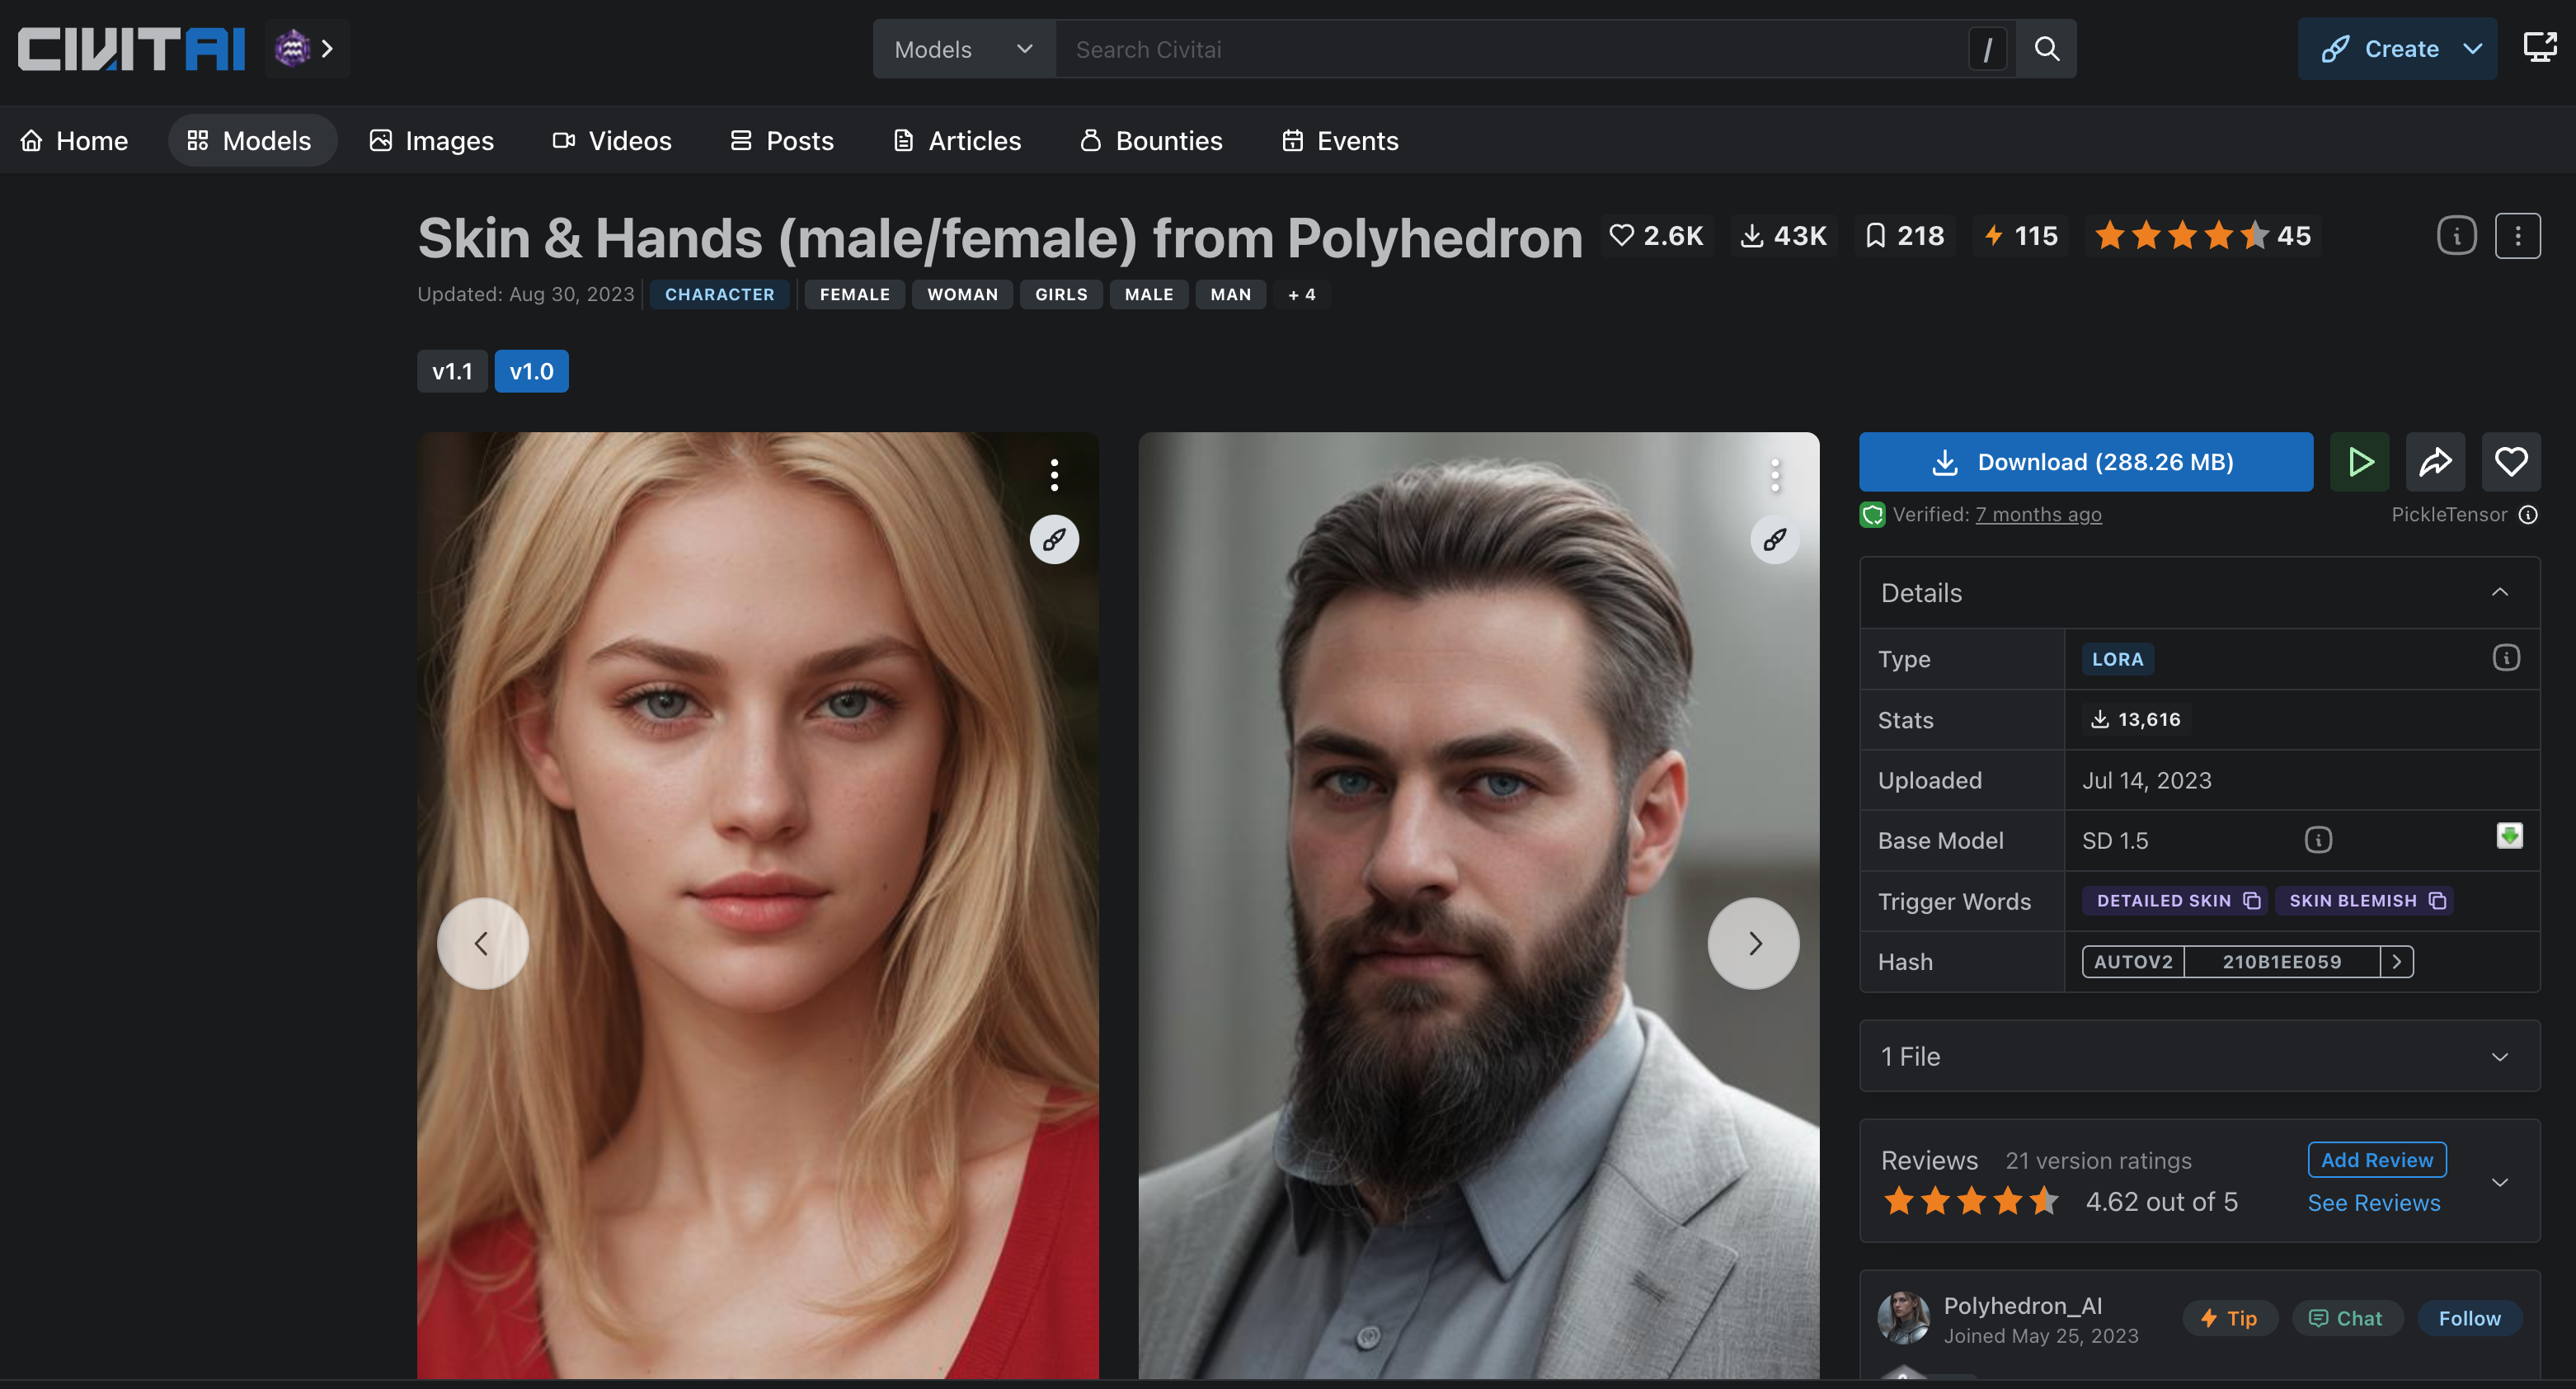
Task: Click the lightning bolt 115 buzz badge
Action: [2021, 236]
